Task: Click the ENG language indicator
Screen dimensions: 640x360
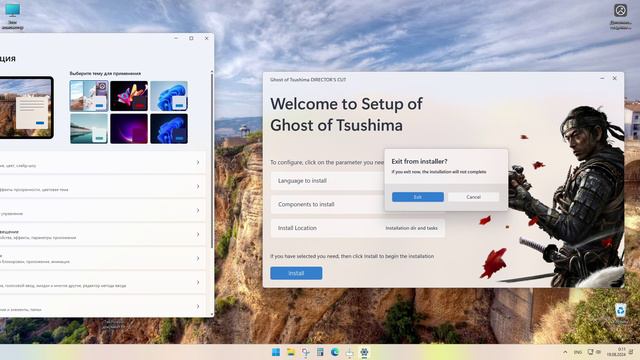Action: (578, 352)
